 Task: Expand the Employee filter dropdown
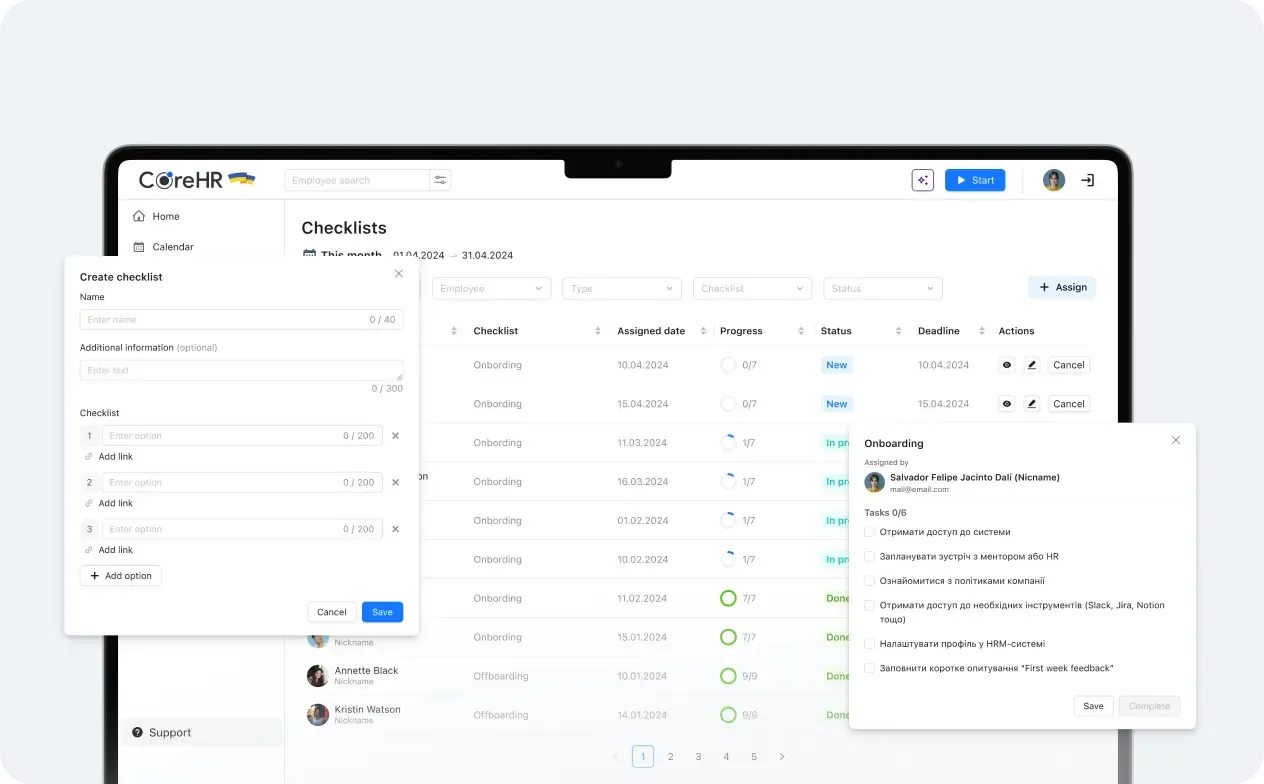(492, 288)
